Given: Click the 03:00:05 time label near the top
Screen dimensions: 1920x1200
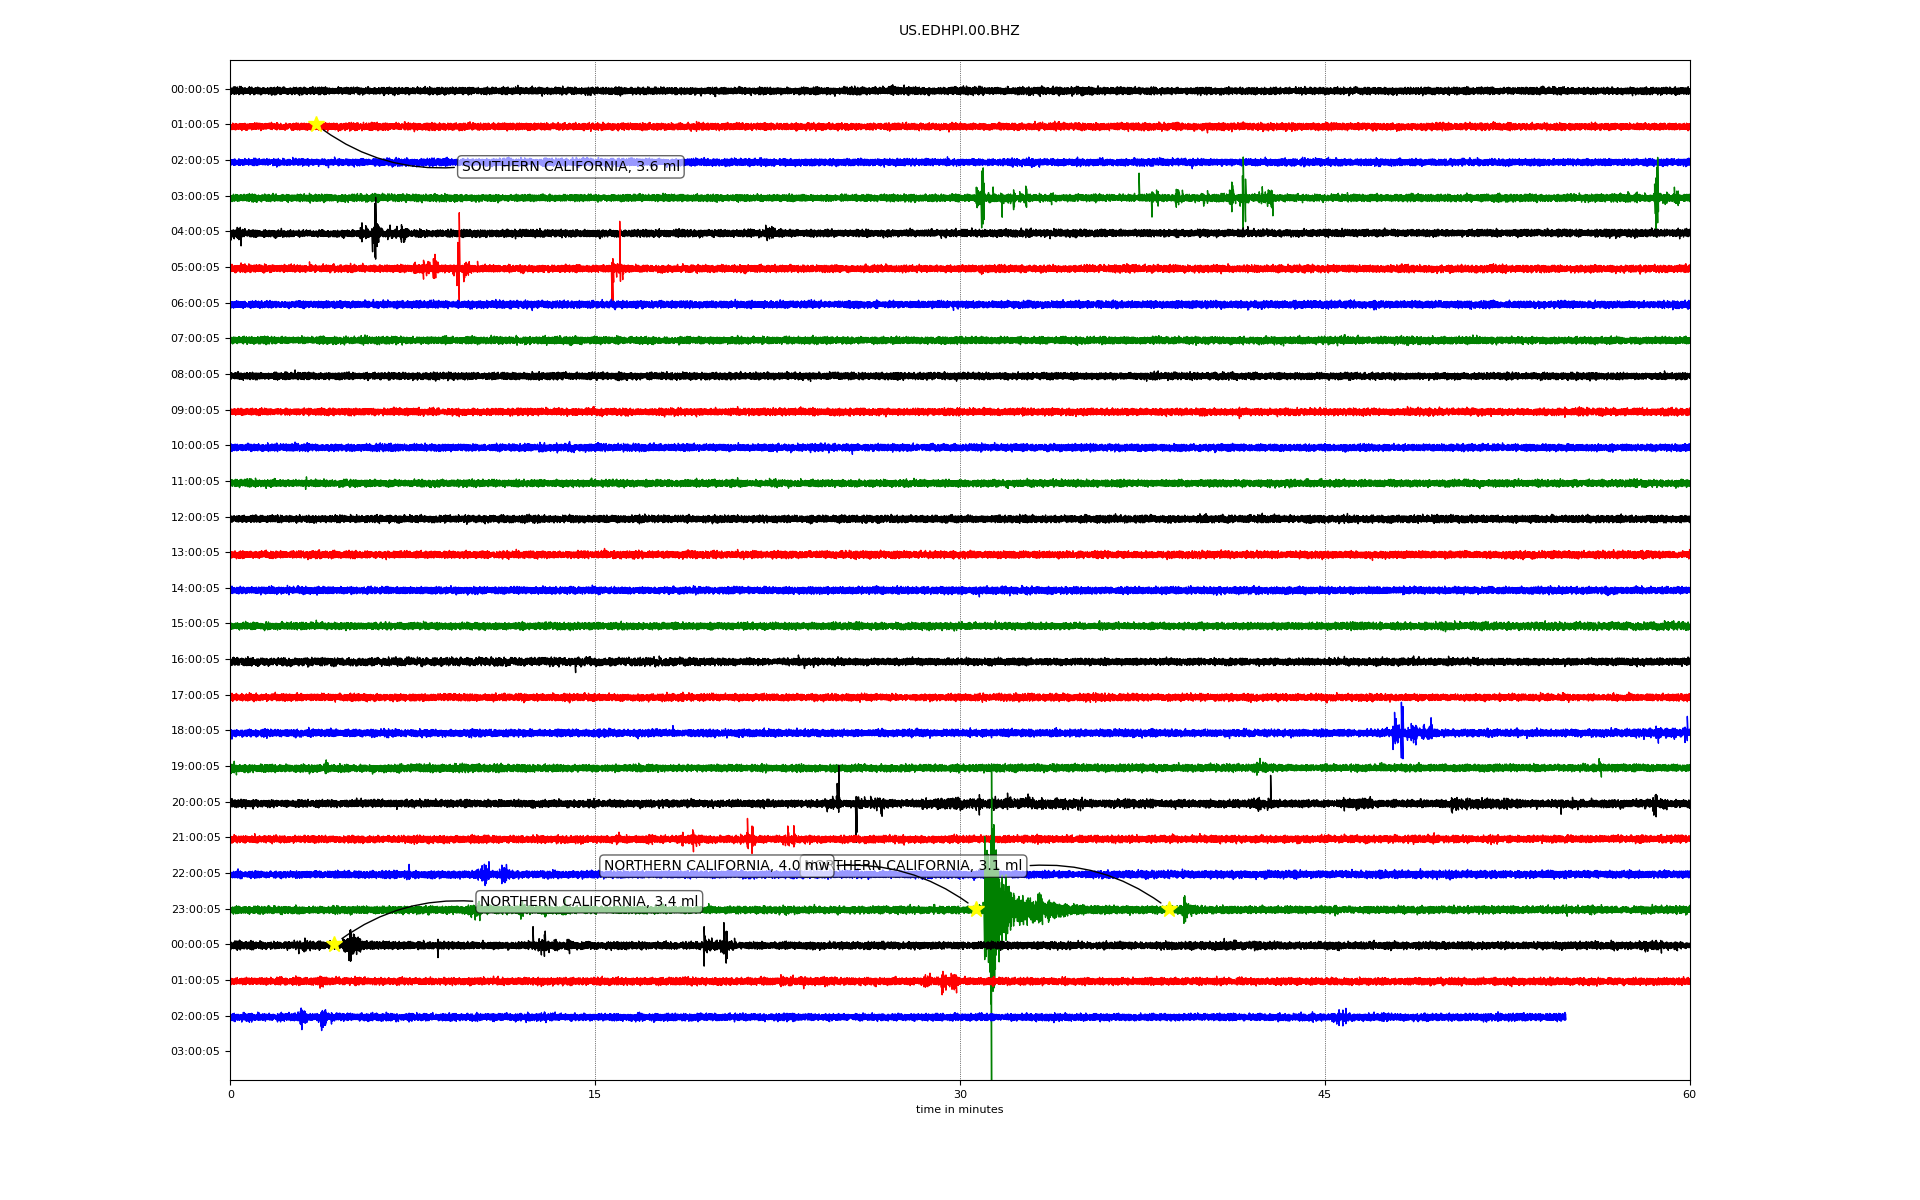Looking at the screenshot, I should tap(195, 196).
